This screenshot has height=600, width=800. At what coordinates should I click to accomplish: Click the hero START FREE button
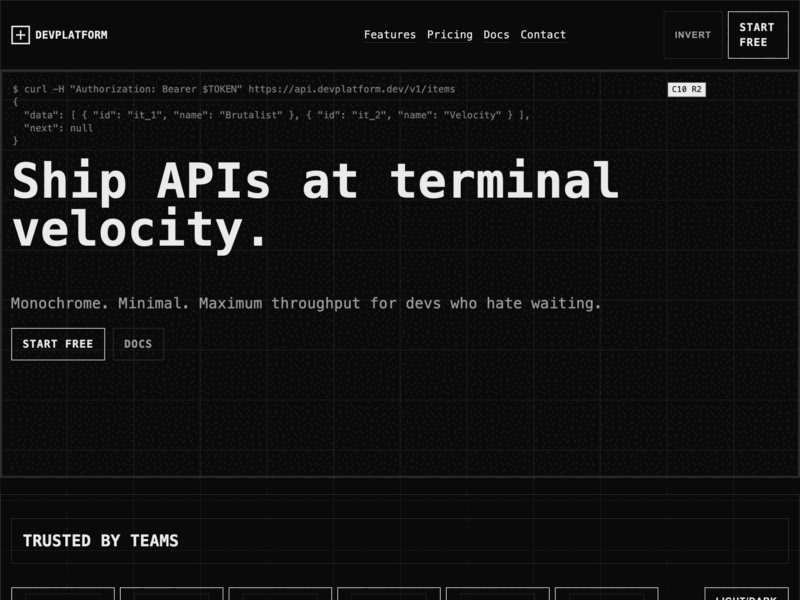coord(58,344)
